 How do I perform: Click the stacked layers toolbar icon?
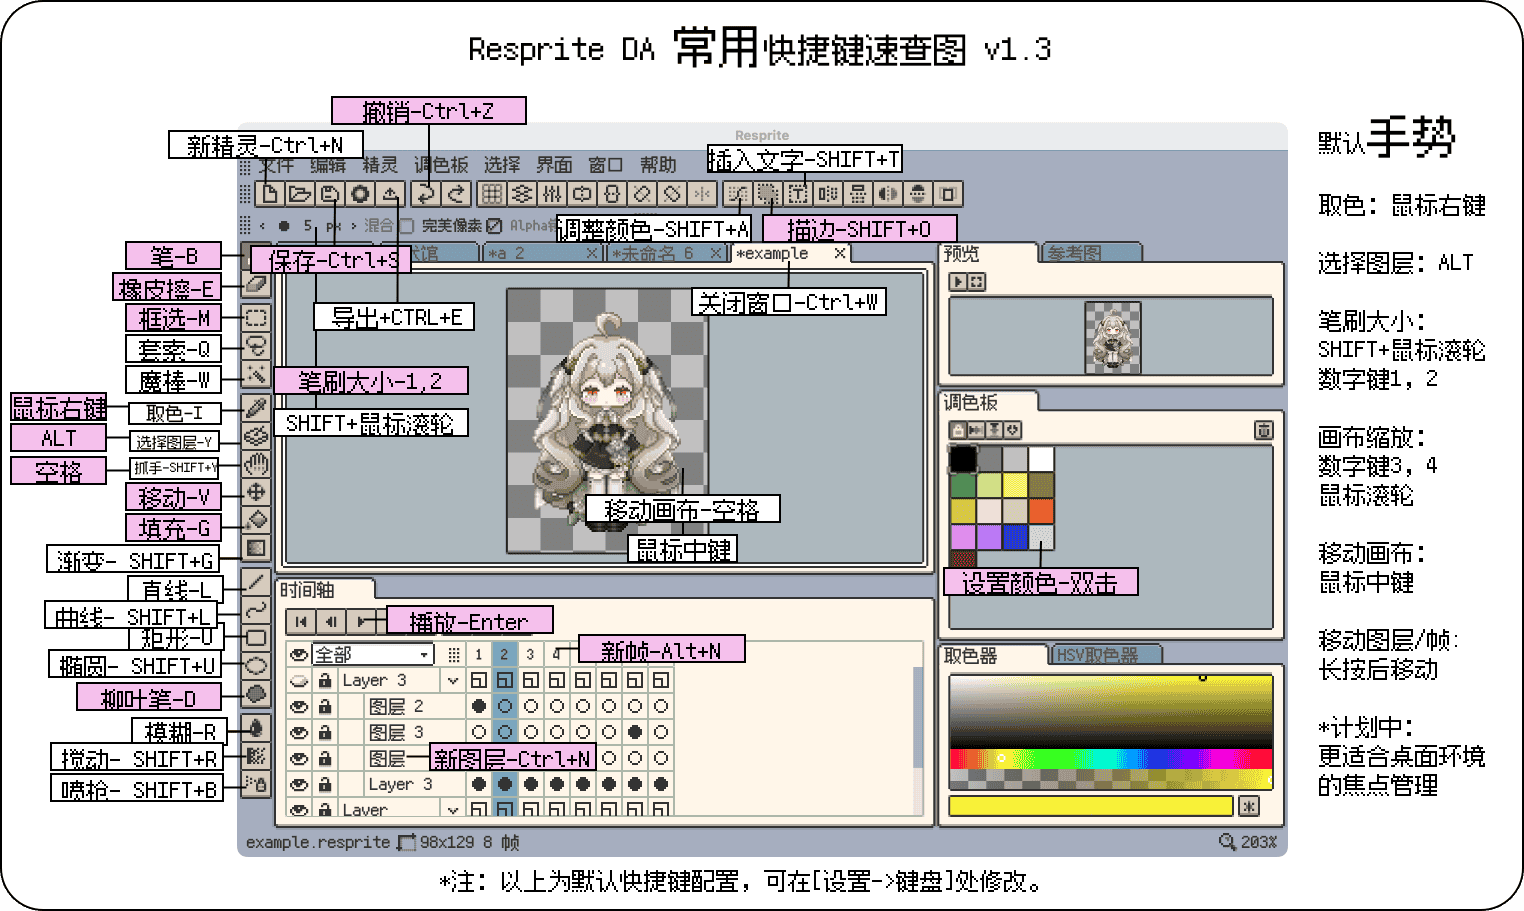[x=521, y=194]
